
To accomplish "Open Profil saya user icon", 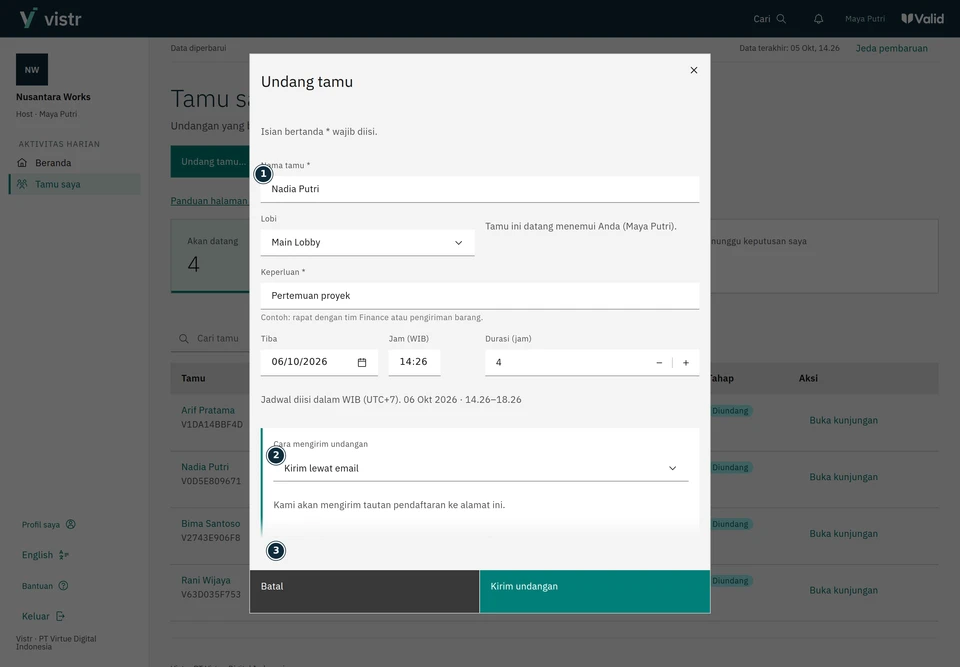I will pos(71,524).
